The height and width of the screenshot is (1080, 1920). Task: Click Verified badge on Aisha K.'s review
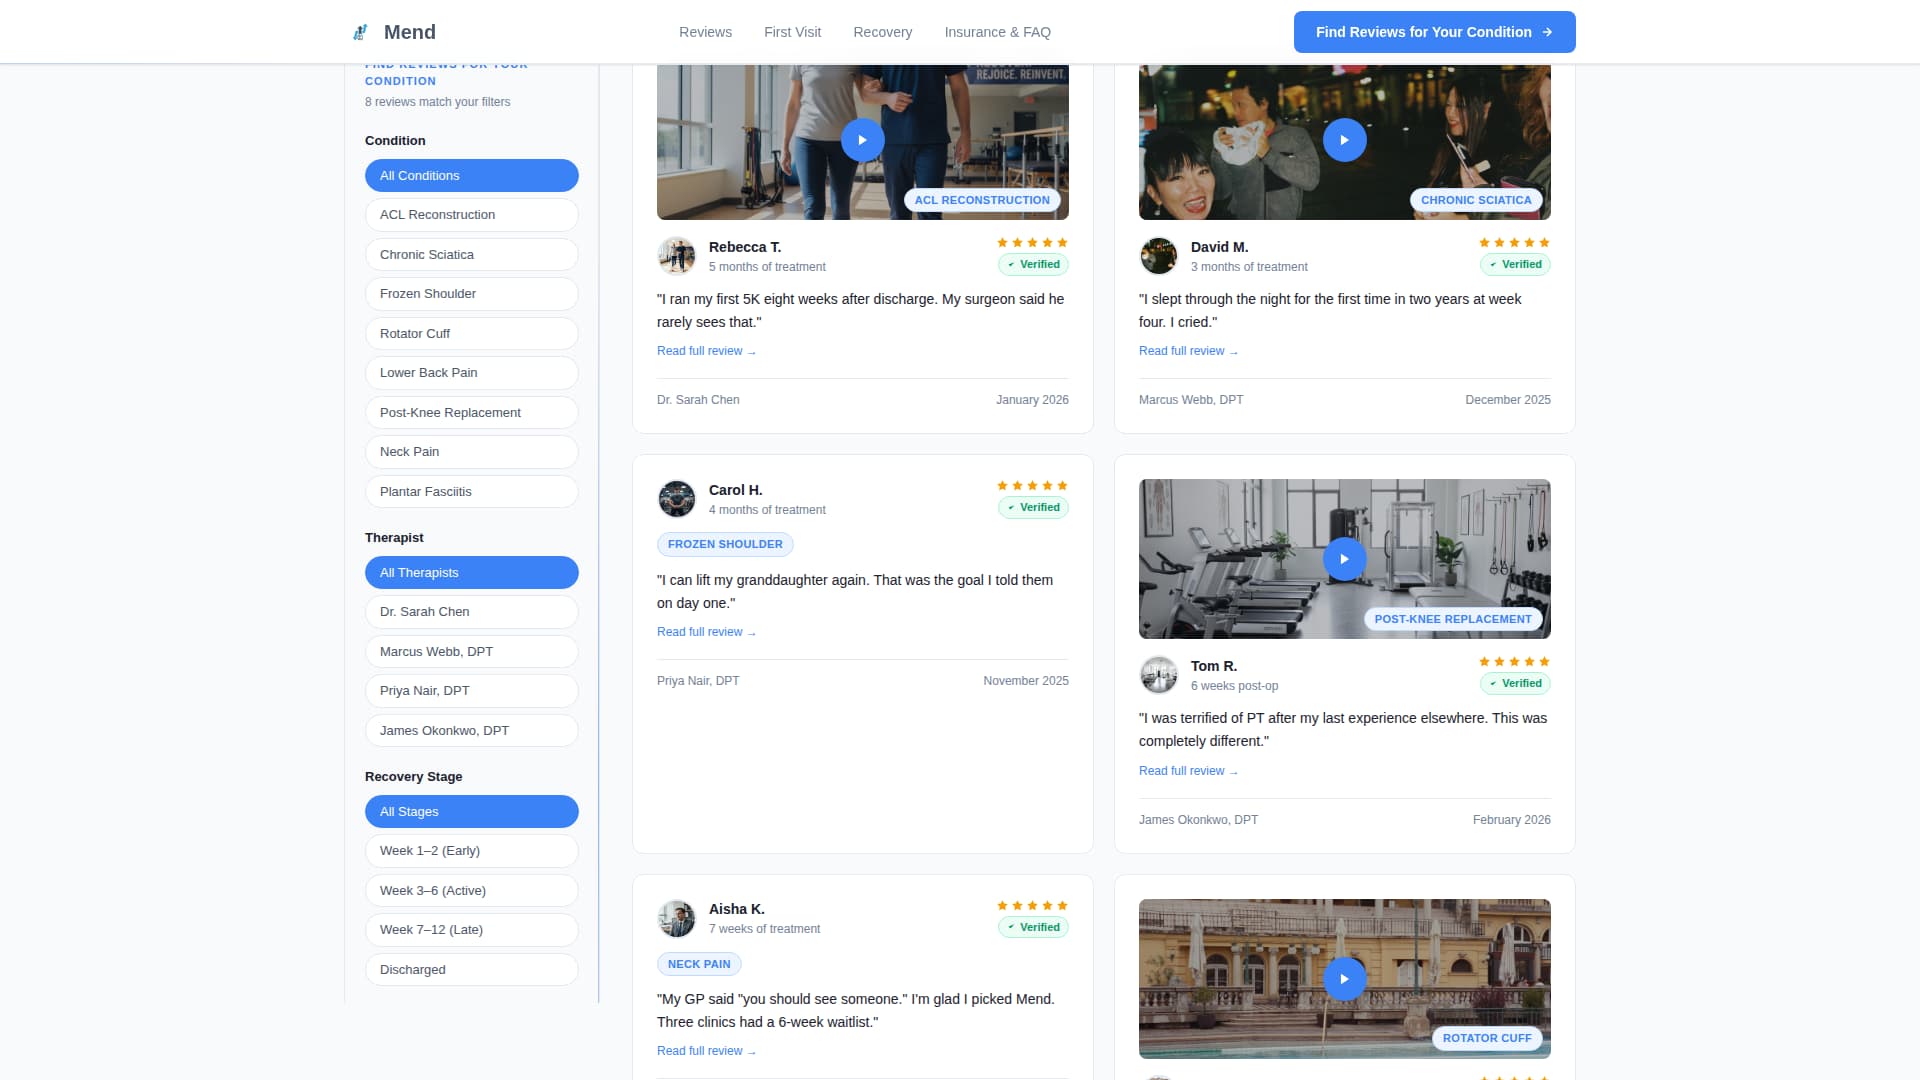pos(1033,928)
